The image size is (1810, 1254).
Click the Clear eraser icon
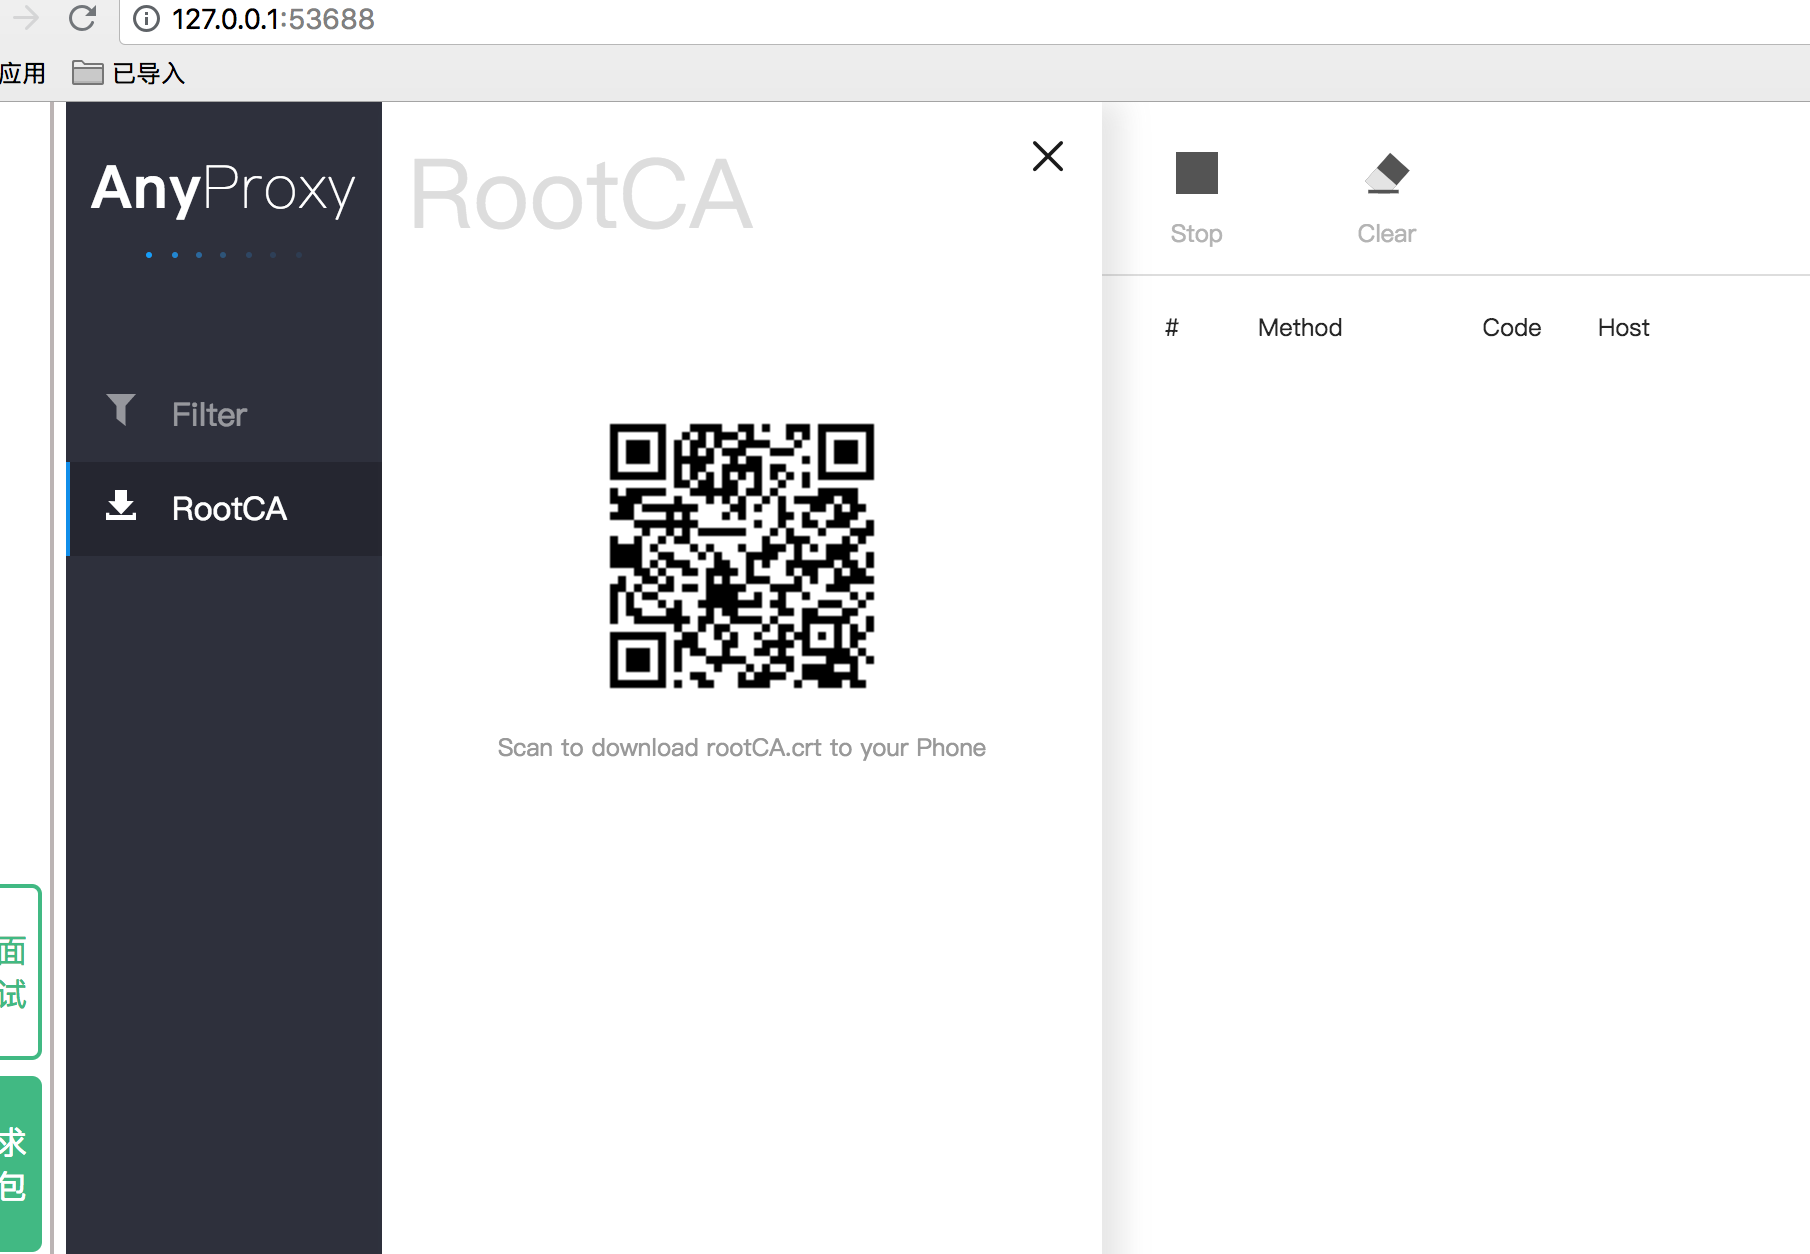click(x=1387, y=172)
